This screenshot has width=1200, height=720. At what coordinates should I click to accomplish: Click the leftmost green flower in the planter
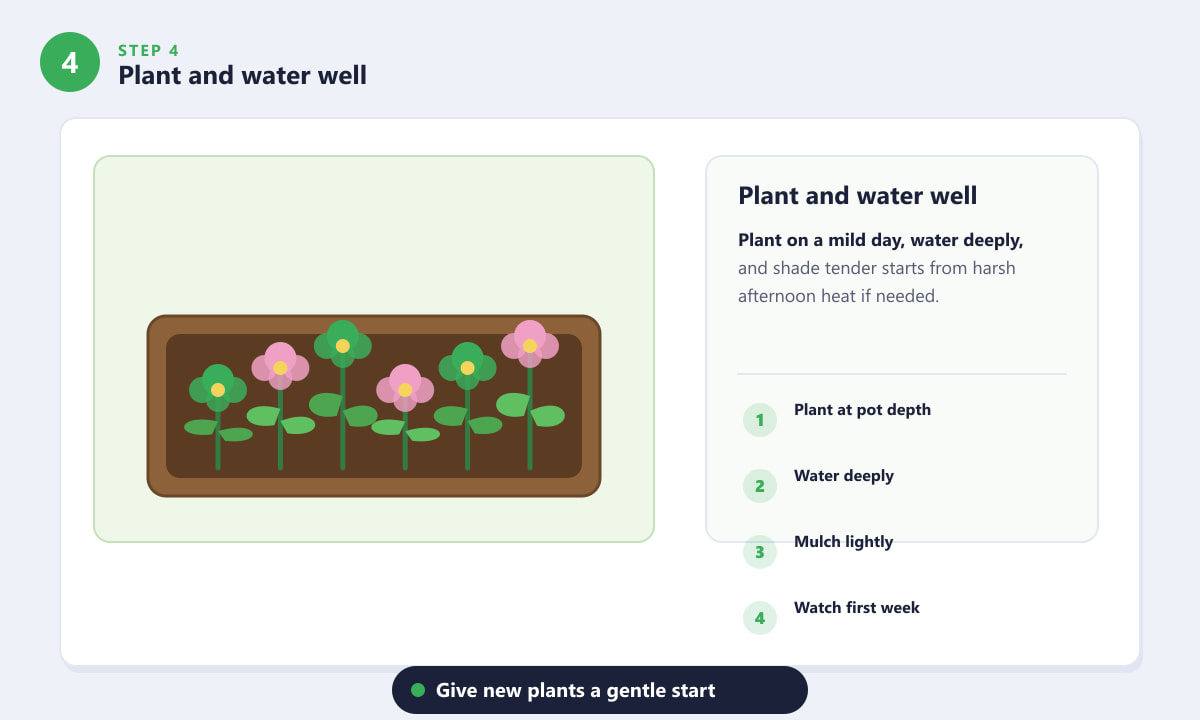[x=218, y=389]
